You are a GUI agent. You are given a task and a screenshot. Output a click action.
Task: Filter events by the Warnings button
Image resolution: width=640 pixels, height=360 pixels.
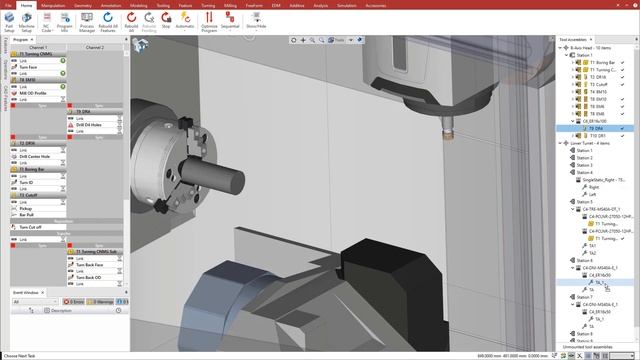(100, 302)
